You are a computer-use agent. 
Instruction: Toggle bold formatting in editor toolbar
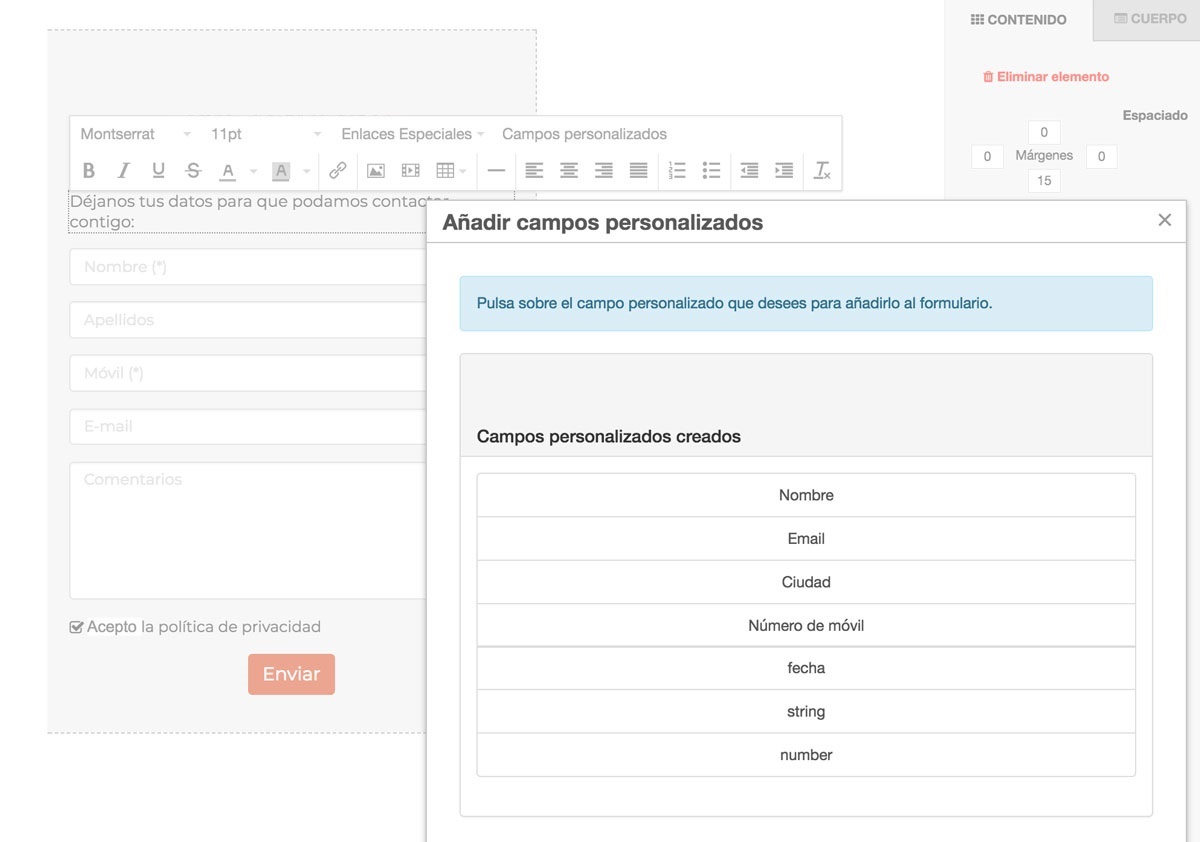[89, 171]
